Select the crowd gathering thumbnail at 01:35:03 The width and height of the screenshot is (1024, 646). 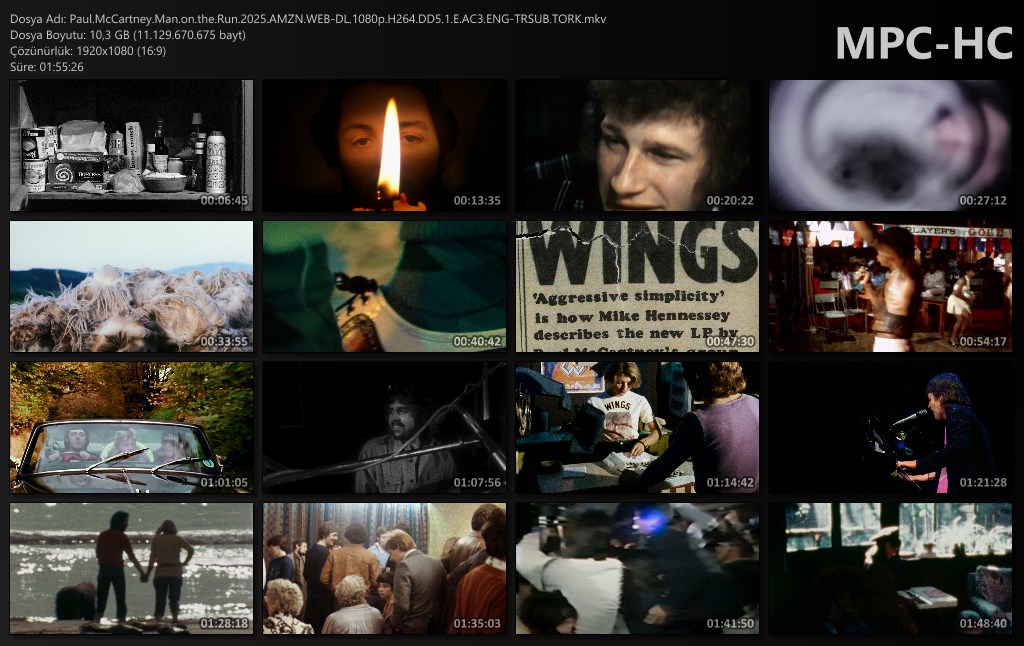tap(384, 568)
